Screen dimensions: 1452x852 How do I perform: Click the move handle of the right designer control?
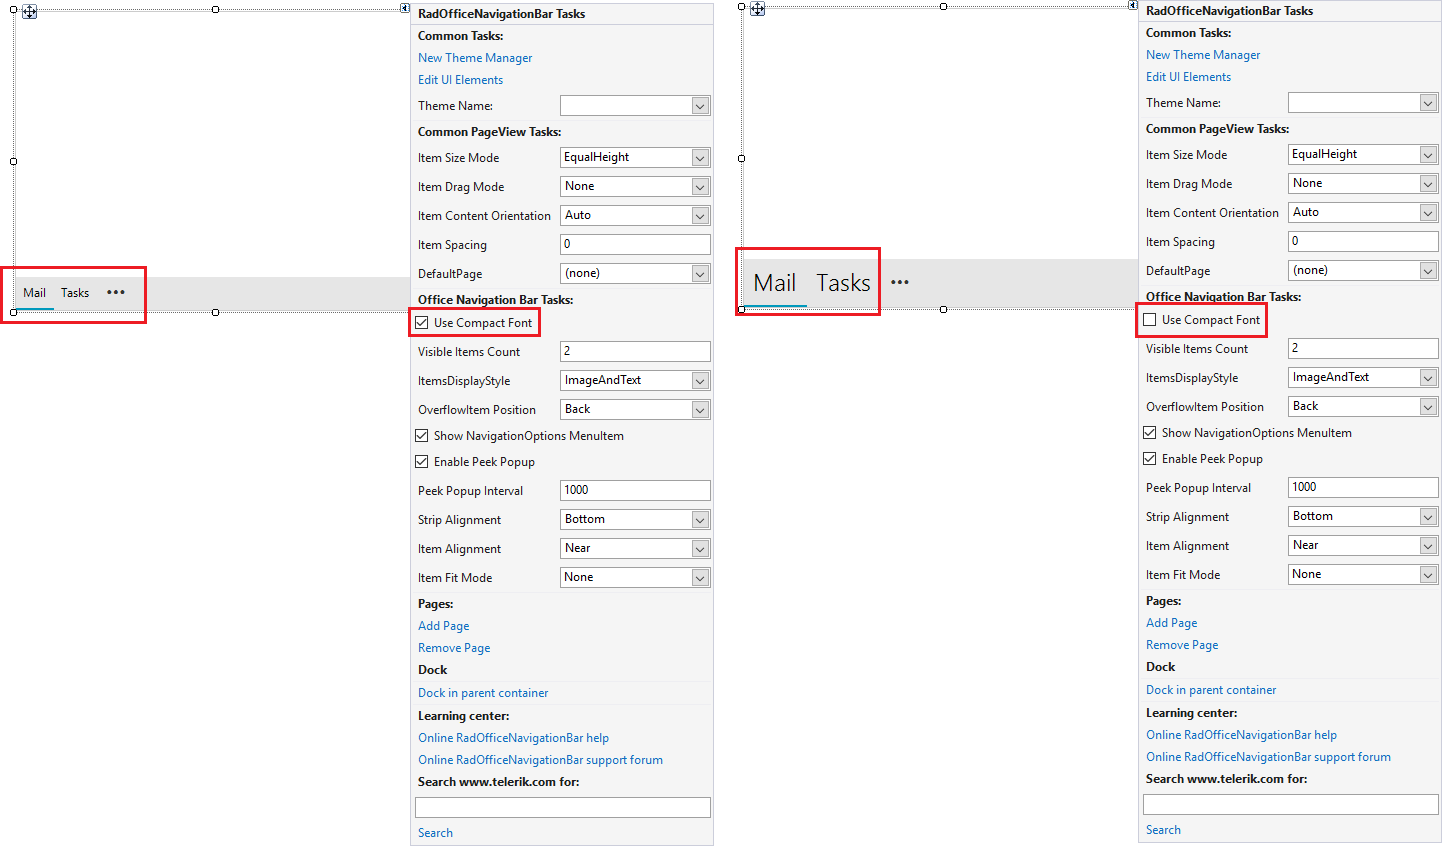click(757, 8)
